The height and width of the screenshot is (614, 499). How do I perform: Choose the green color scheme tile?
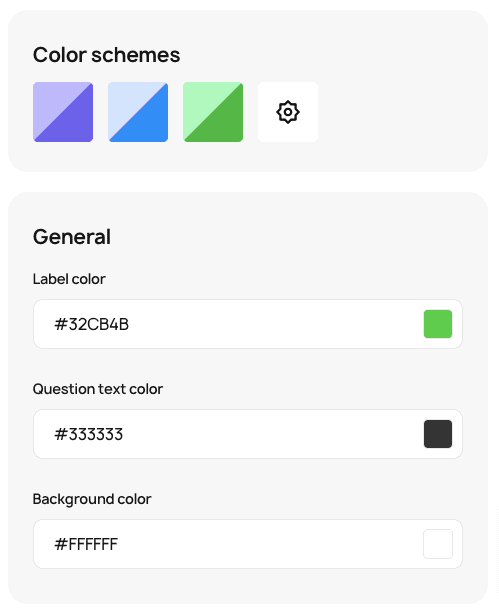(213, 112)
